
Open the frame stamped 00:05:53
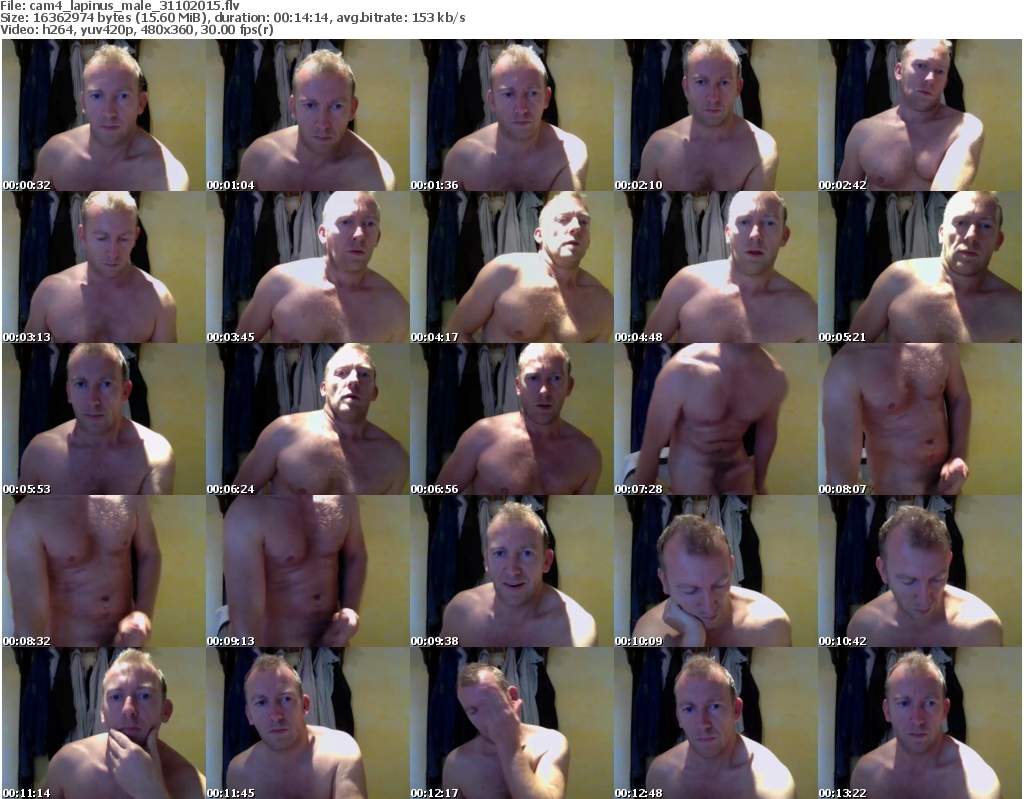(104, 419)
